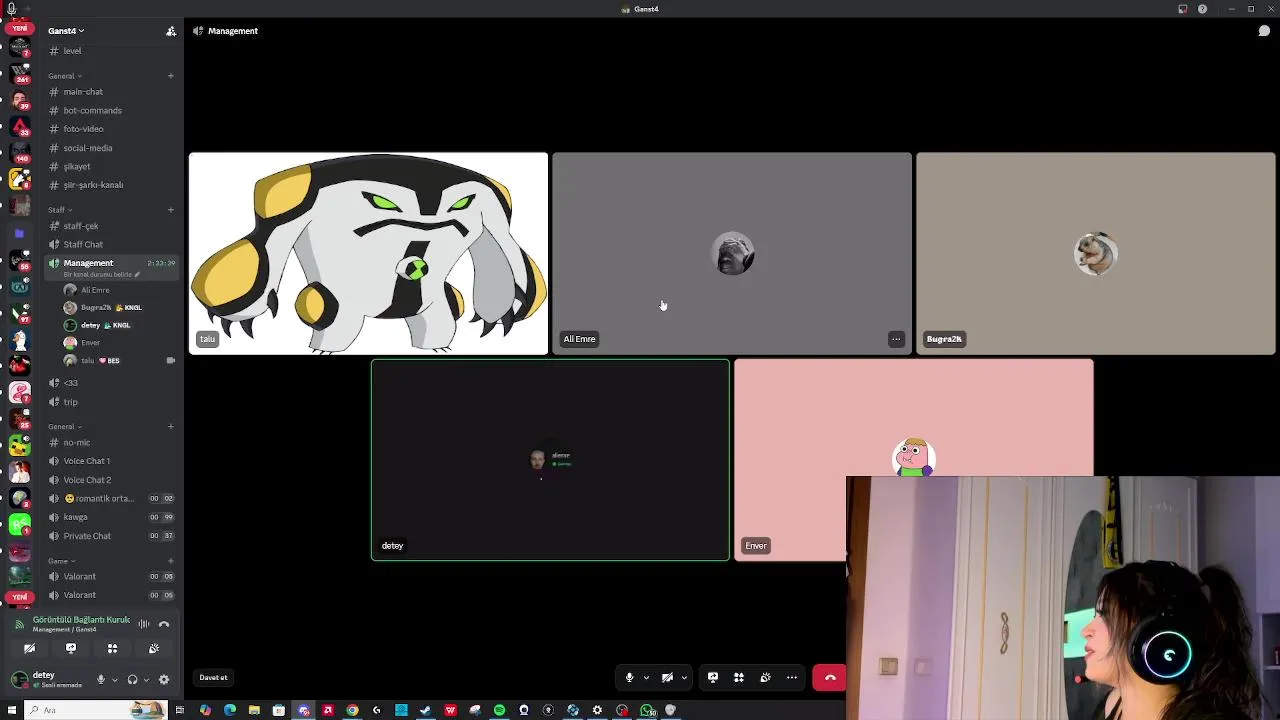
Task: Open the Ganst4 server dropdown menu
Action: (x=66, y=31)
